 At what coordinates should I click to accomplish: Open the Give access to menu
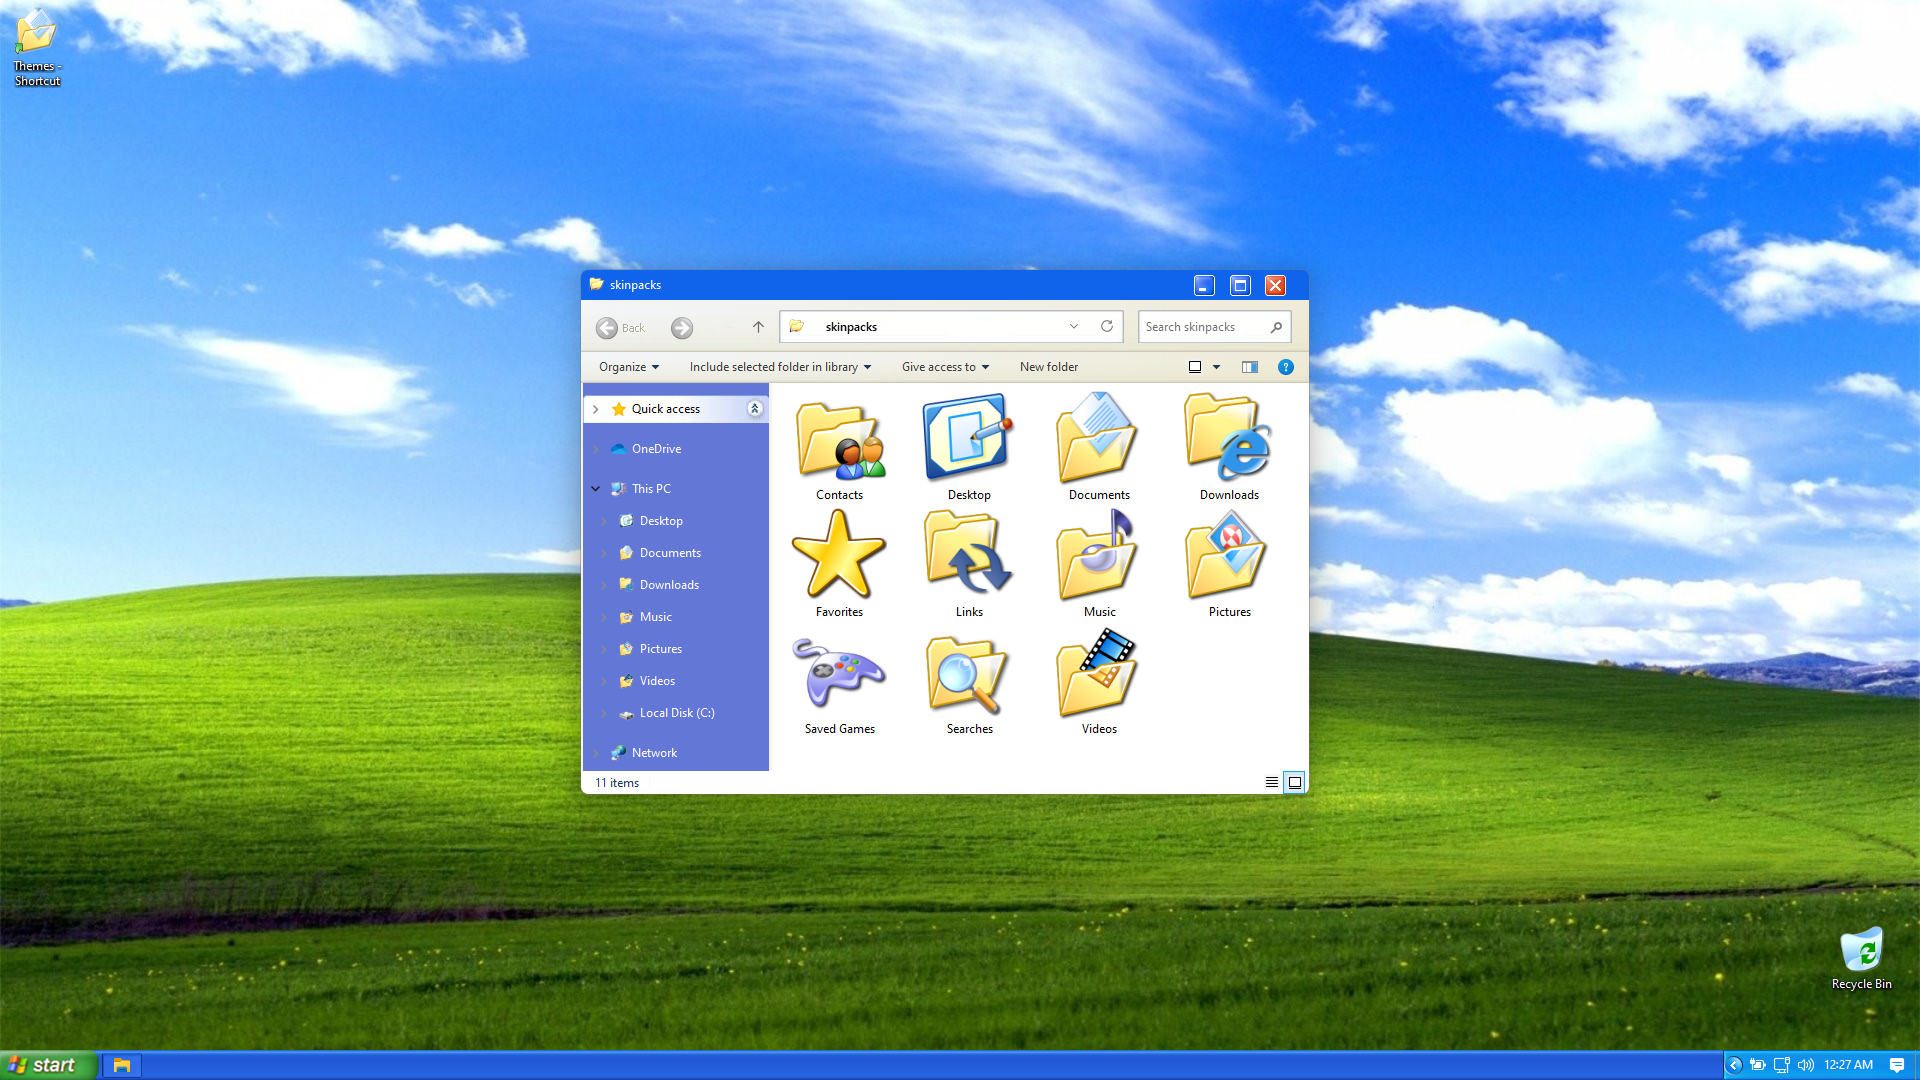[944, 367]
